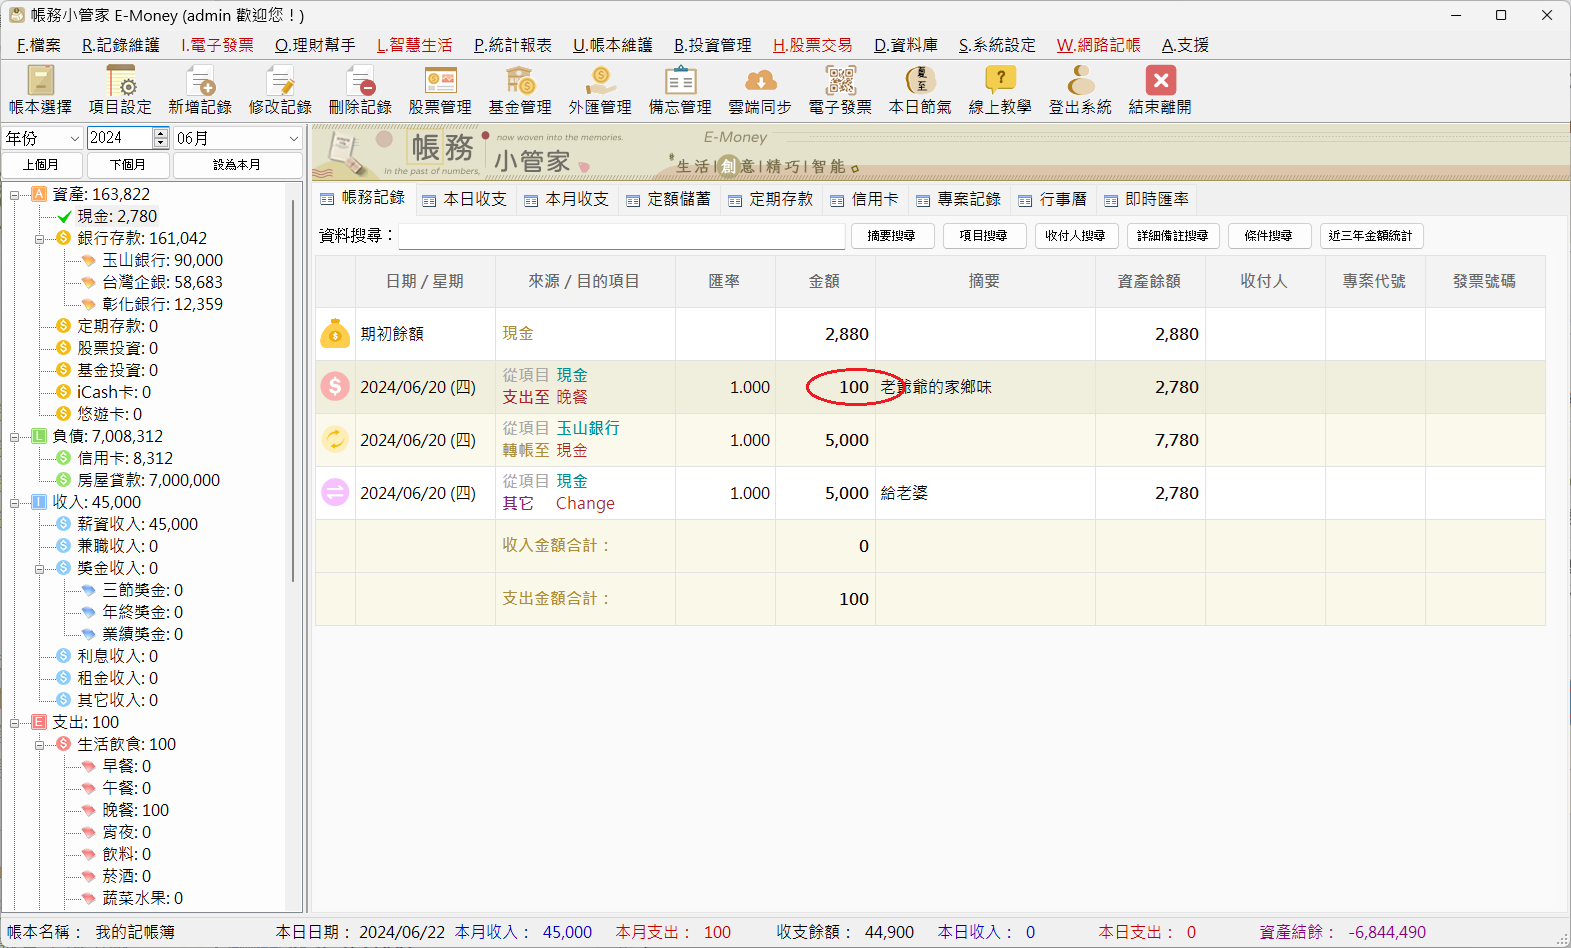Click the 刪除記錄 toolbar icon
This screenshot has width=1571, height=948.
pos(360,90)
